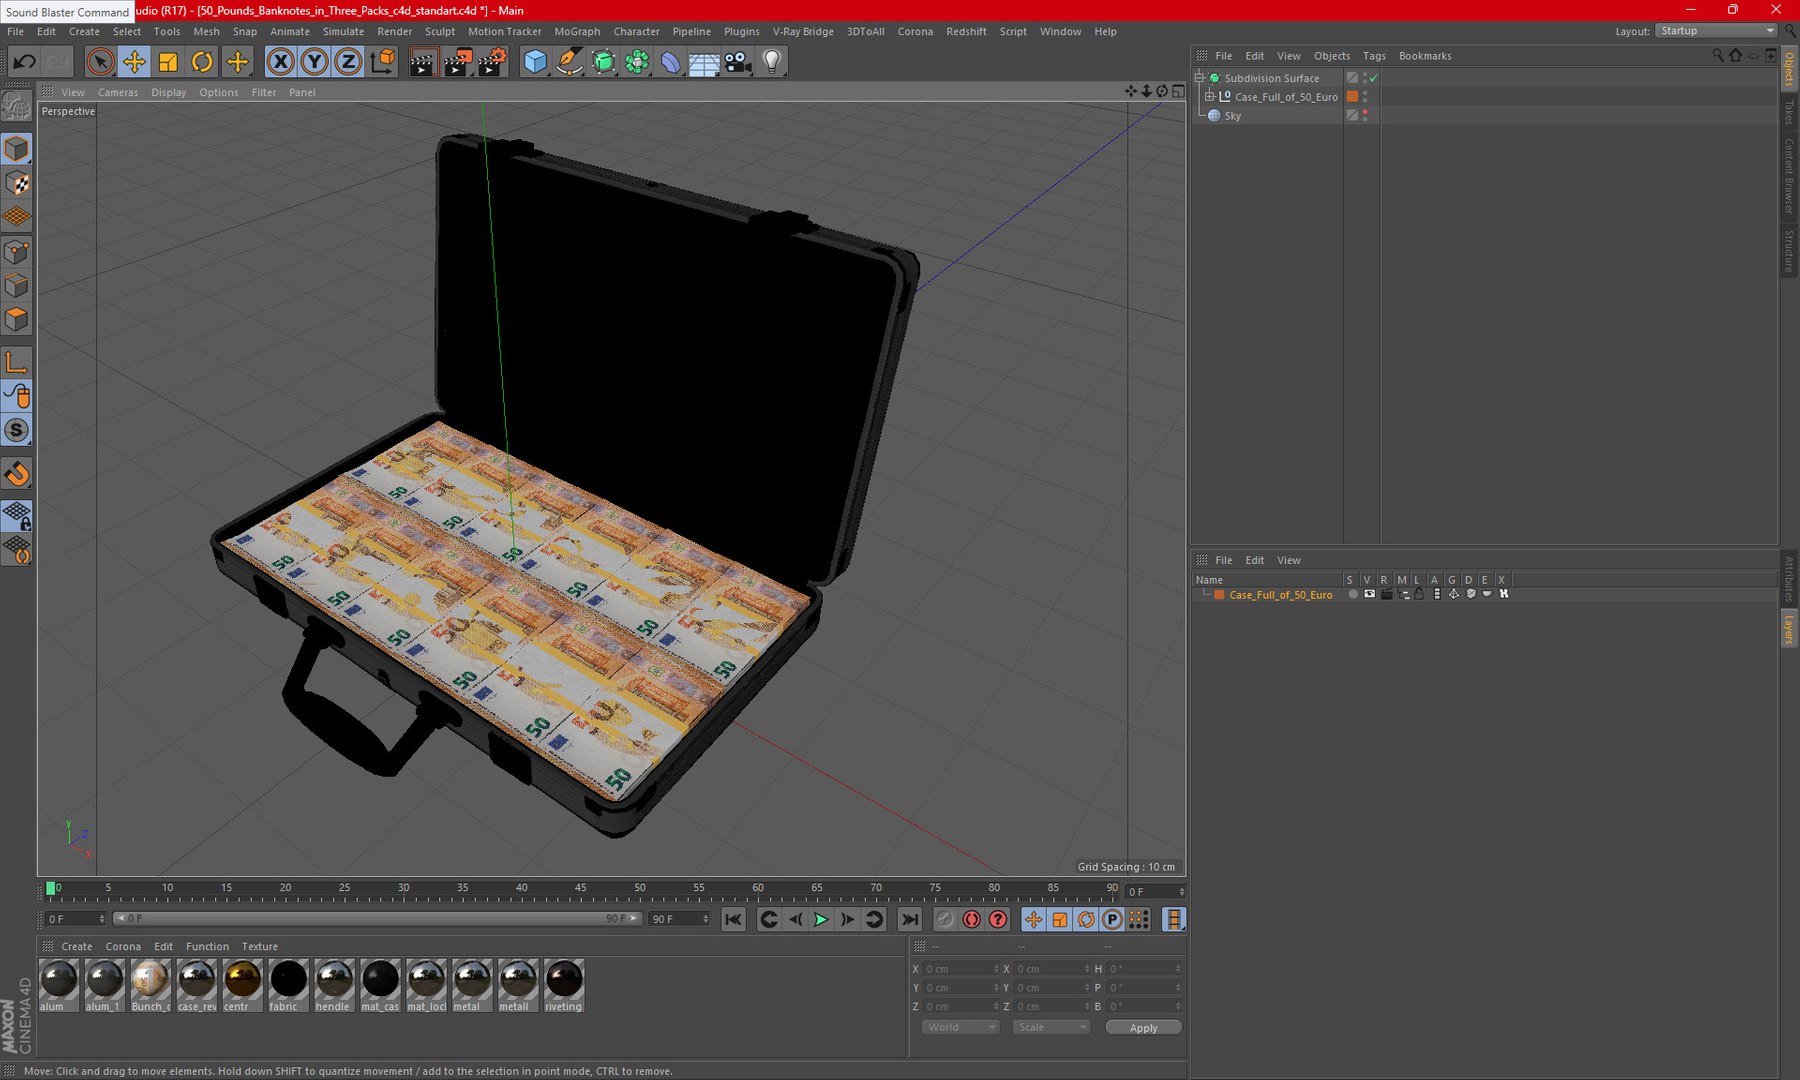This screenshot has height=1080, width=1800.
Task: Click the Apply button
Action: [1143, 1028]
